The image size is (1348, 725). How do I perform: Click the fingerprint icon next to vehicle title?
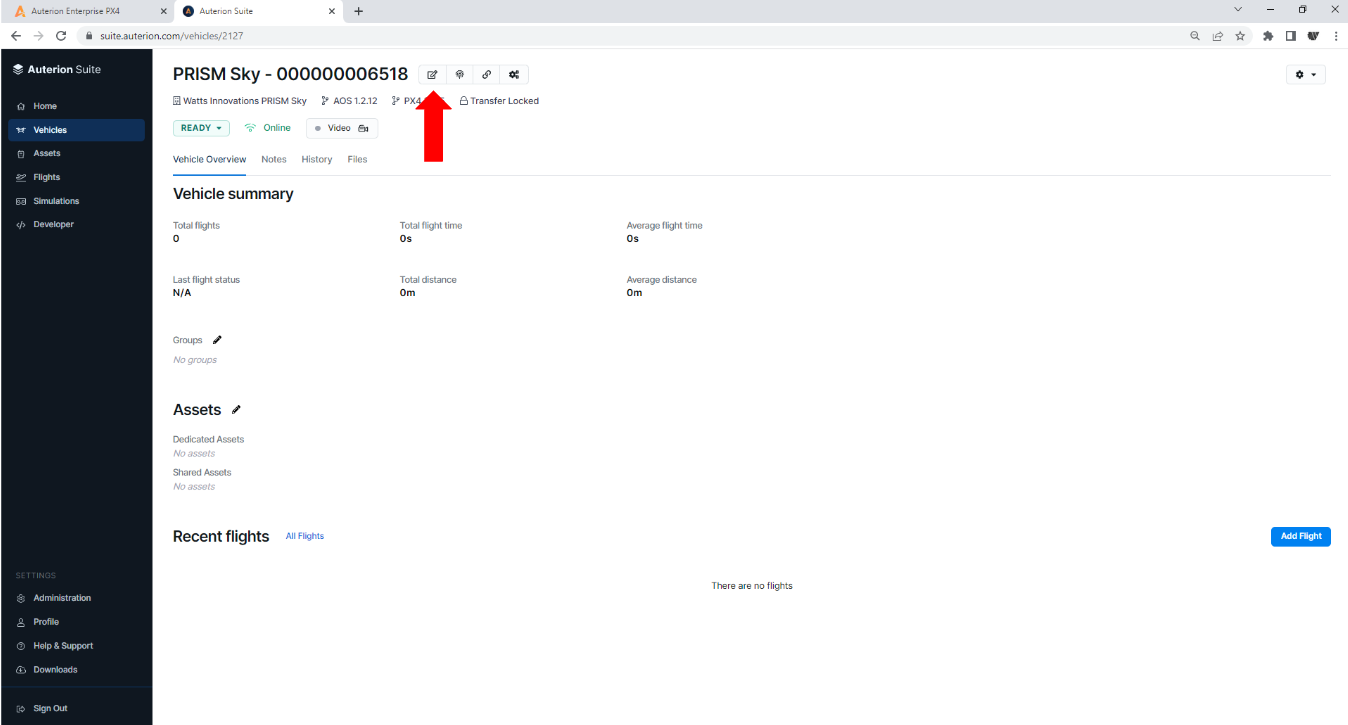pyautogui.click(x=459, y=75)
